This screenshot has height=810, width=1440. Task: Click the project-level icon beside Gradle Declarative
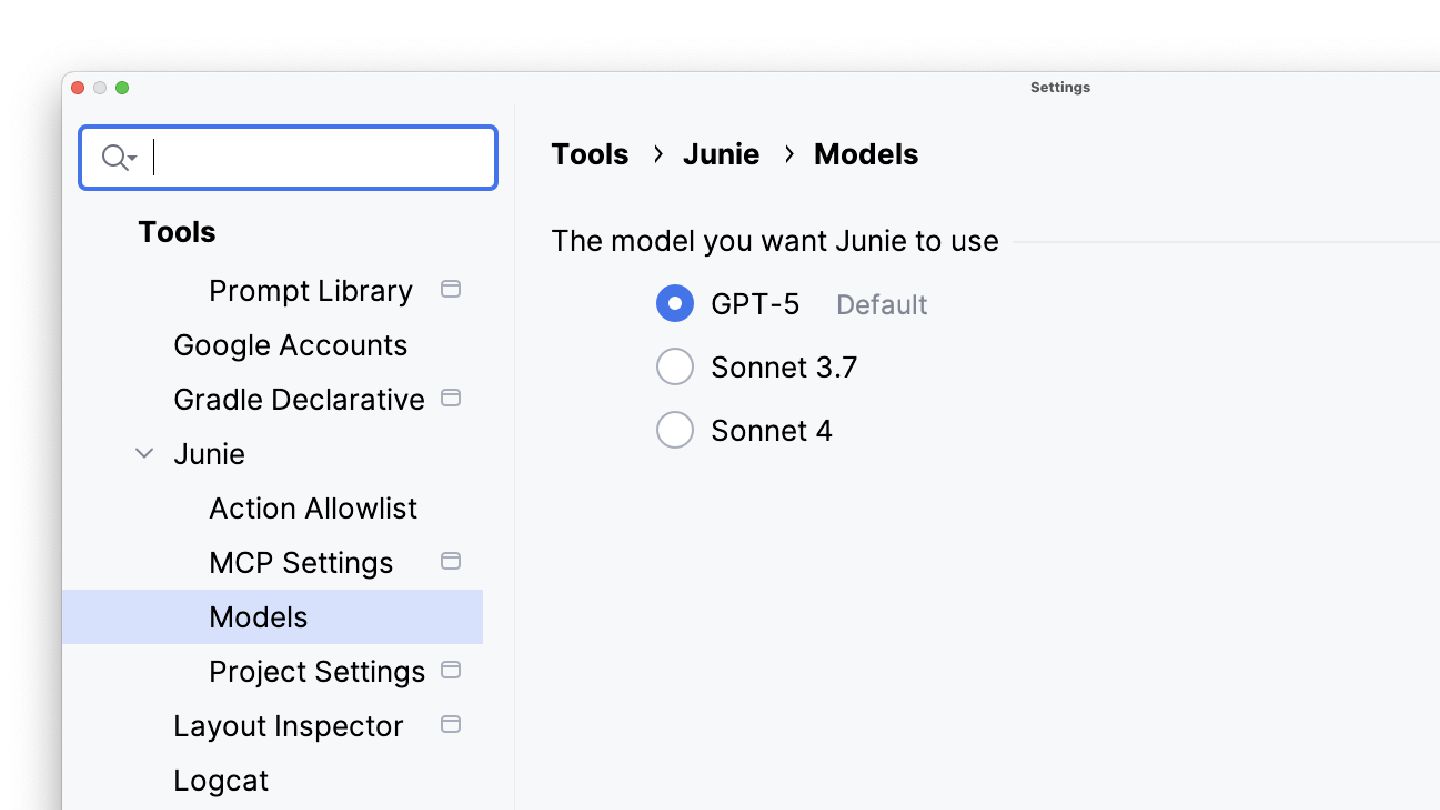pos(451,398)
